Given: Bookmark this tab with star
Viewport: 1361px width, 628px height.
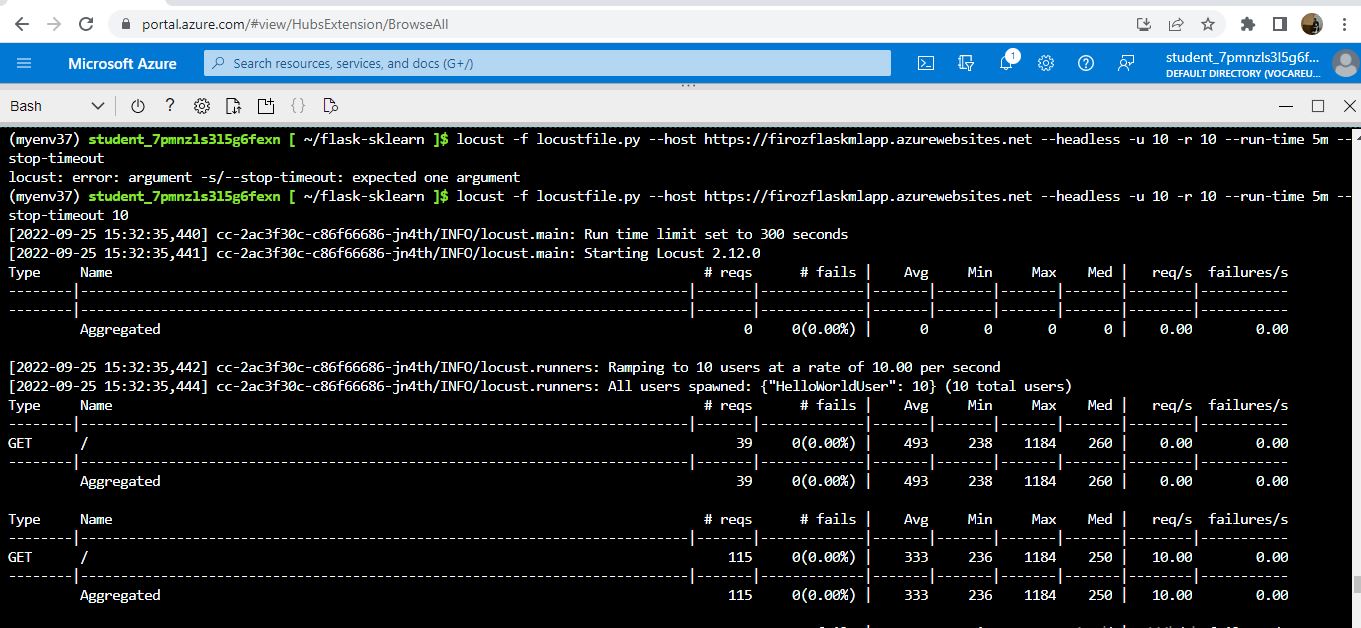Looking at the screenshot, I should click(x=1207, y=24).
